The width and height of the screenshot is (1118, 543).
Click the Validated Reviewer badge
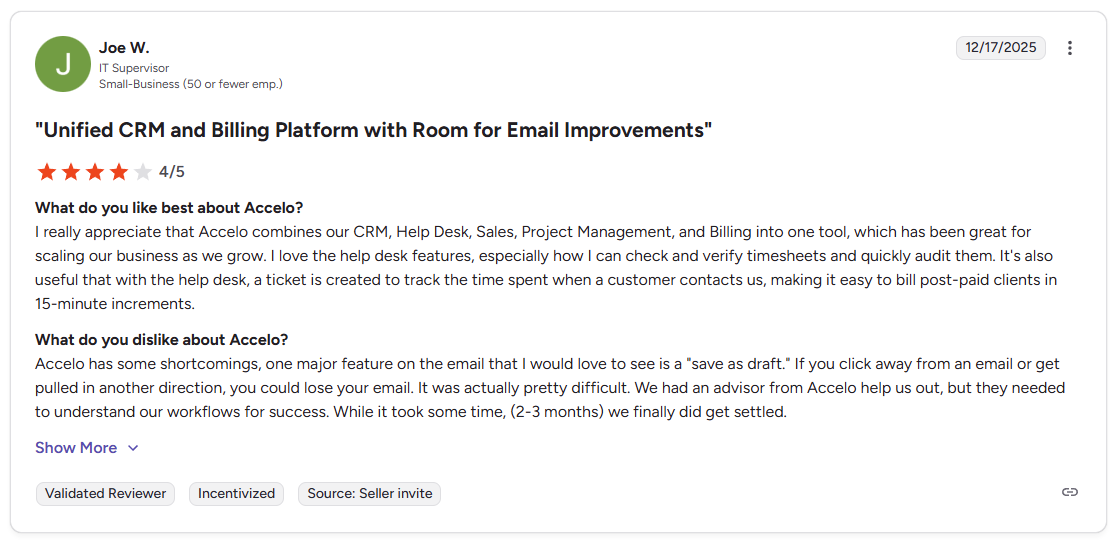[105, 494]
